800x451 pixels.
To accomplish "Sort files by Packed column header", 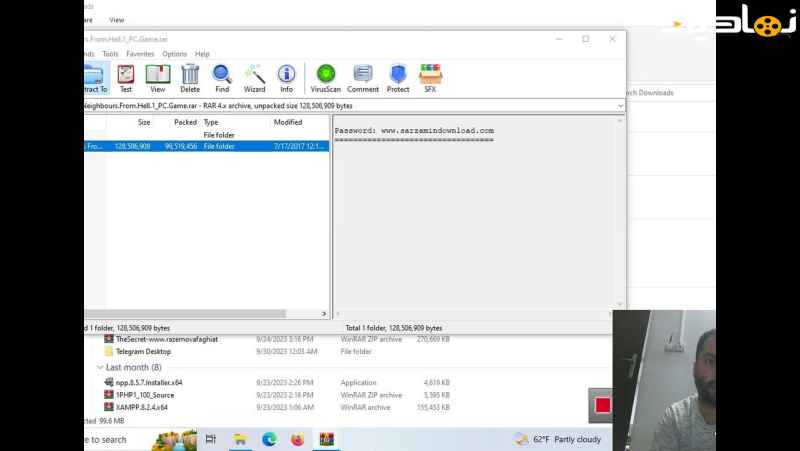I will (x=185, y=122).
